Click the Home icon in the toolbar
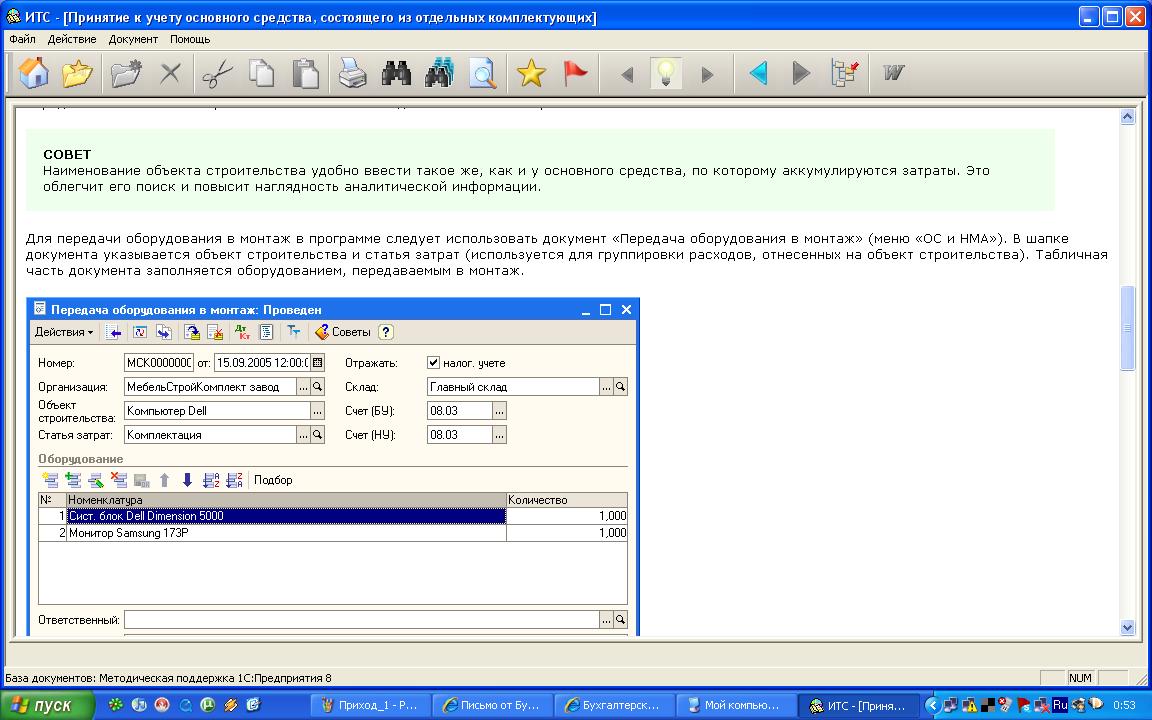1152x720 pixels. tap(34, 74)
